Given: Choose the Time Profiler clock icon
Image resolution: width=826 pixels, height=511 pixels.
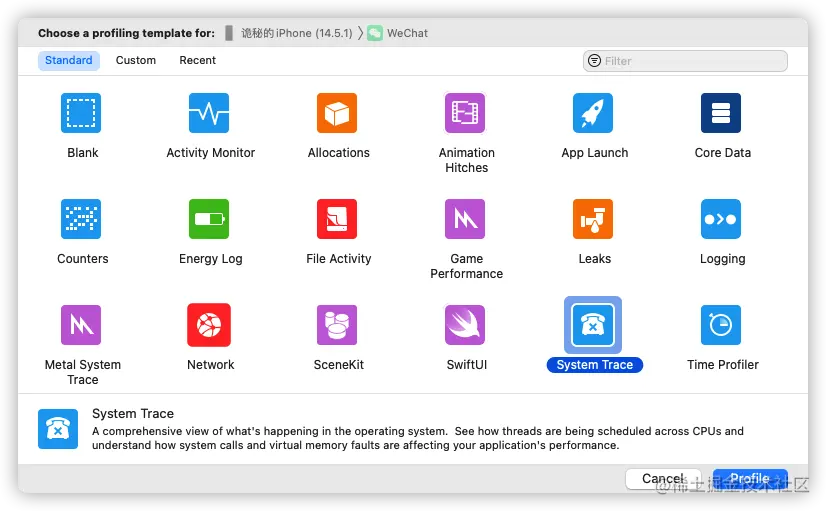Looking at the screenshot, I should [721, 325].
